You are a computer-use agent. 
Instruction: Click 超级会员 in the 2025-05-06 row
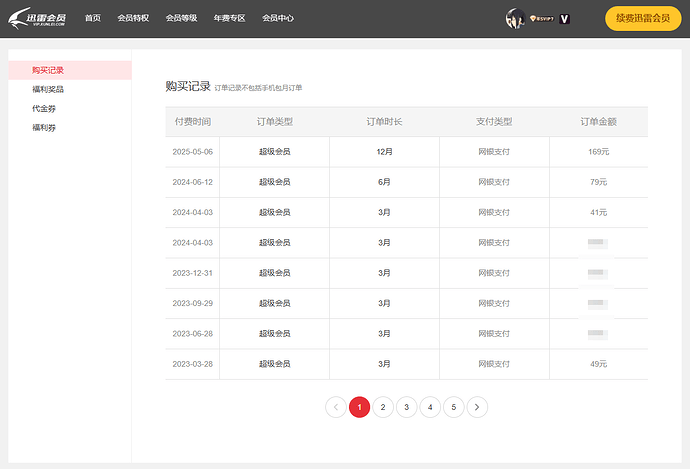click(x=275, y=152)
